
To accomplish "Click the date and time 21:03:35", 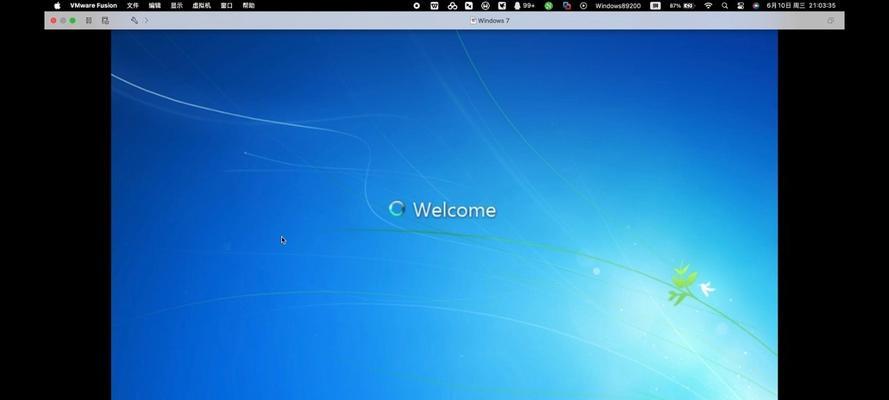I will (x=801, y=6).
